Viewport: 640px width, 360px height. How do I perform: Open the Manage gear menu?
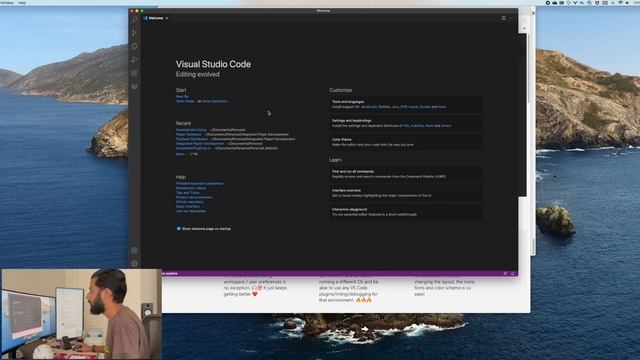coord(135,264)
